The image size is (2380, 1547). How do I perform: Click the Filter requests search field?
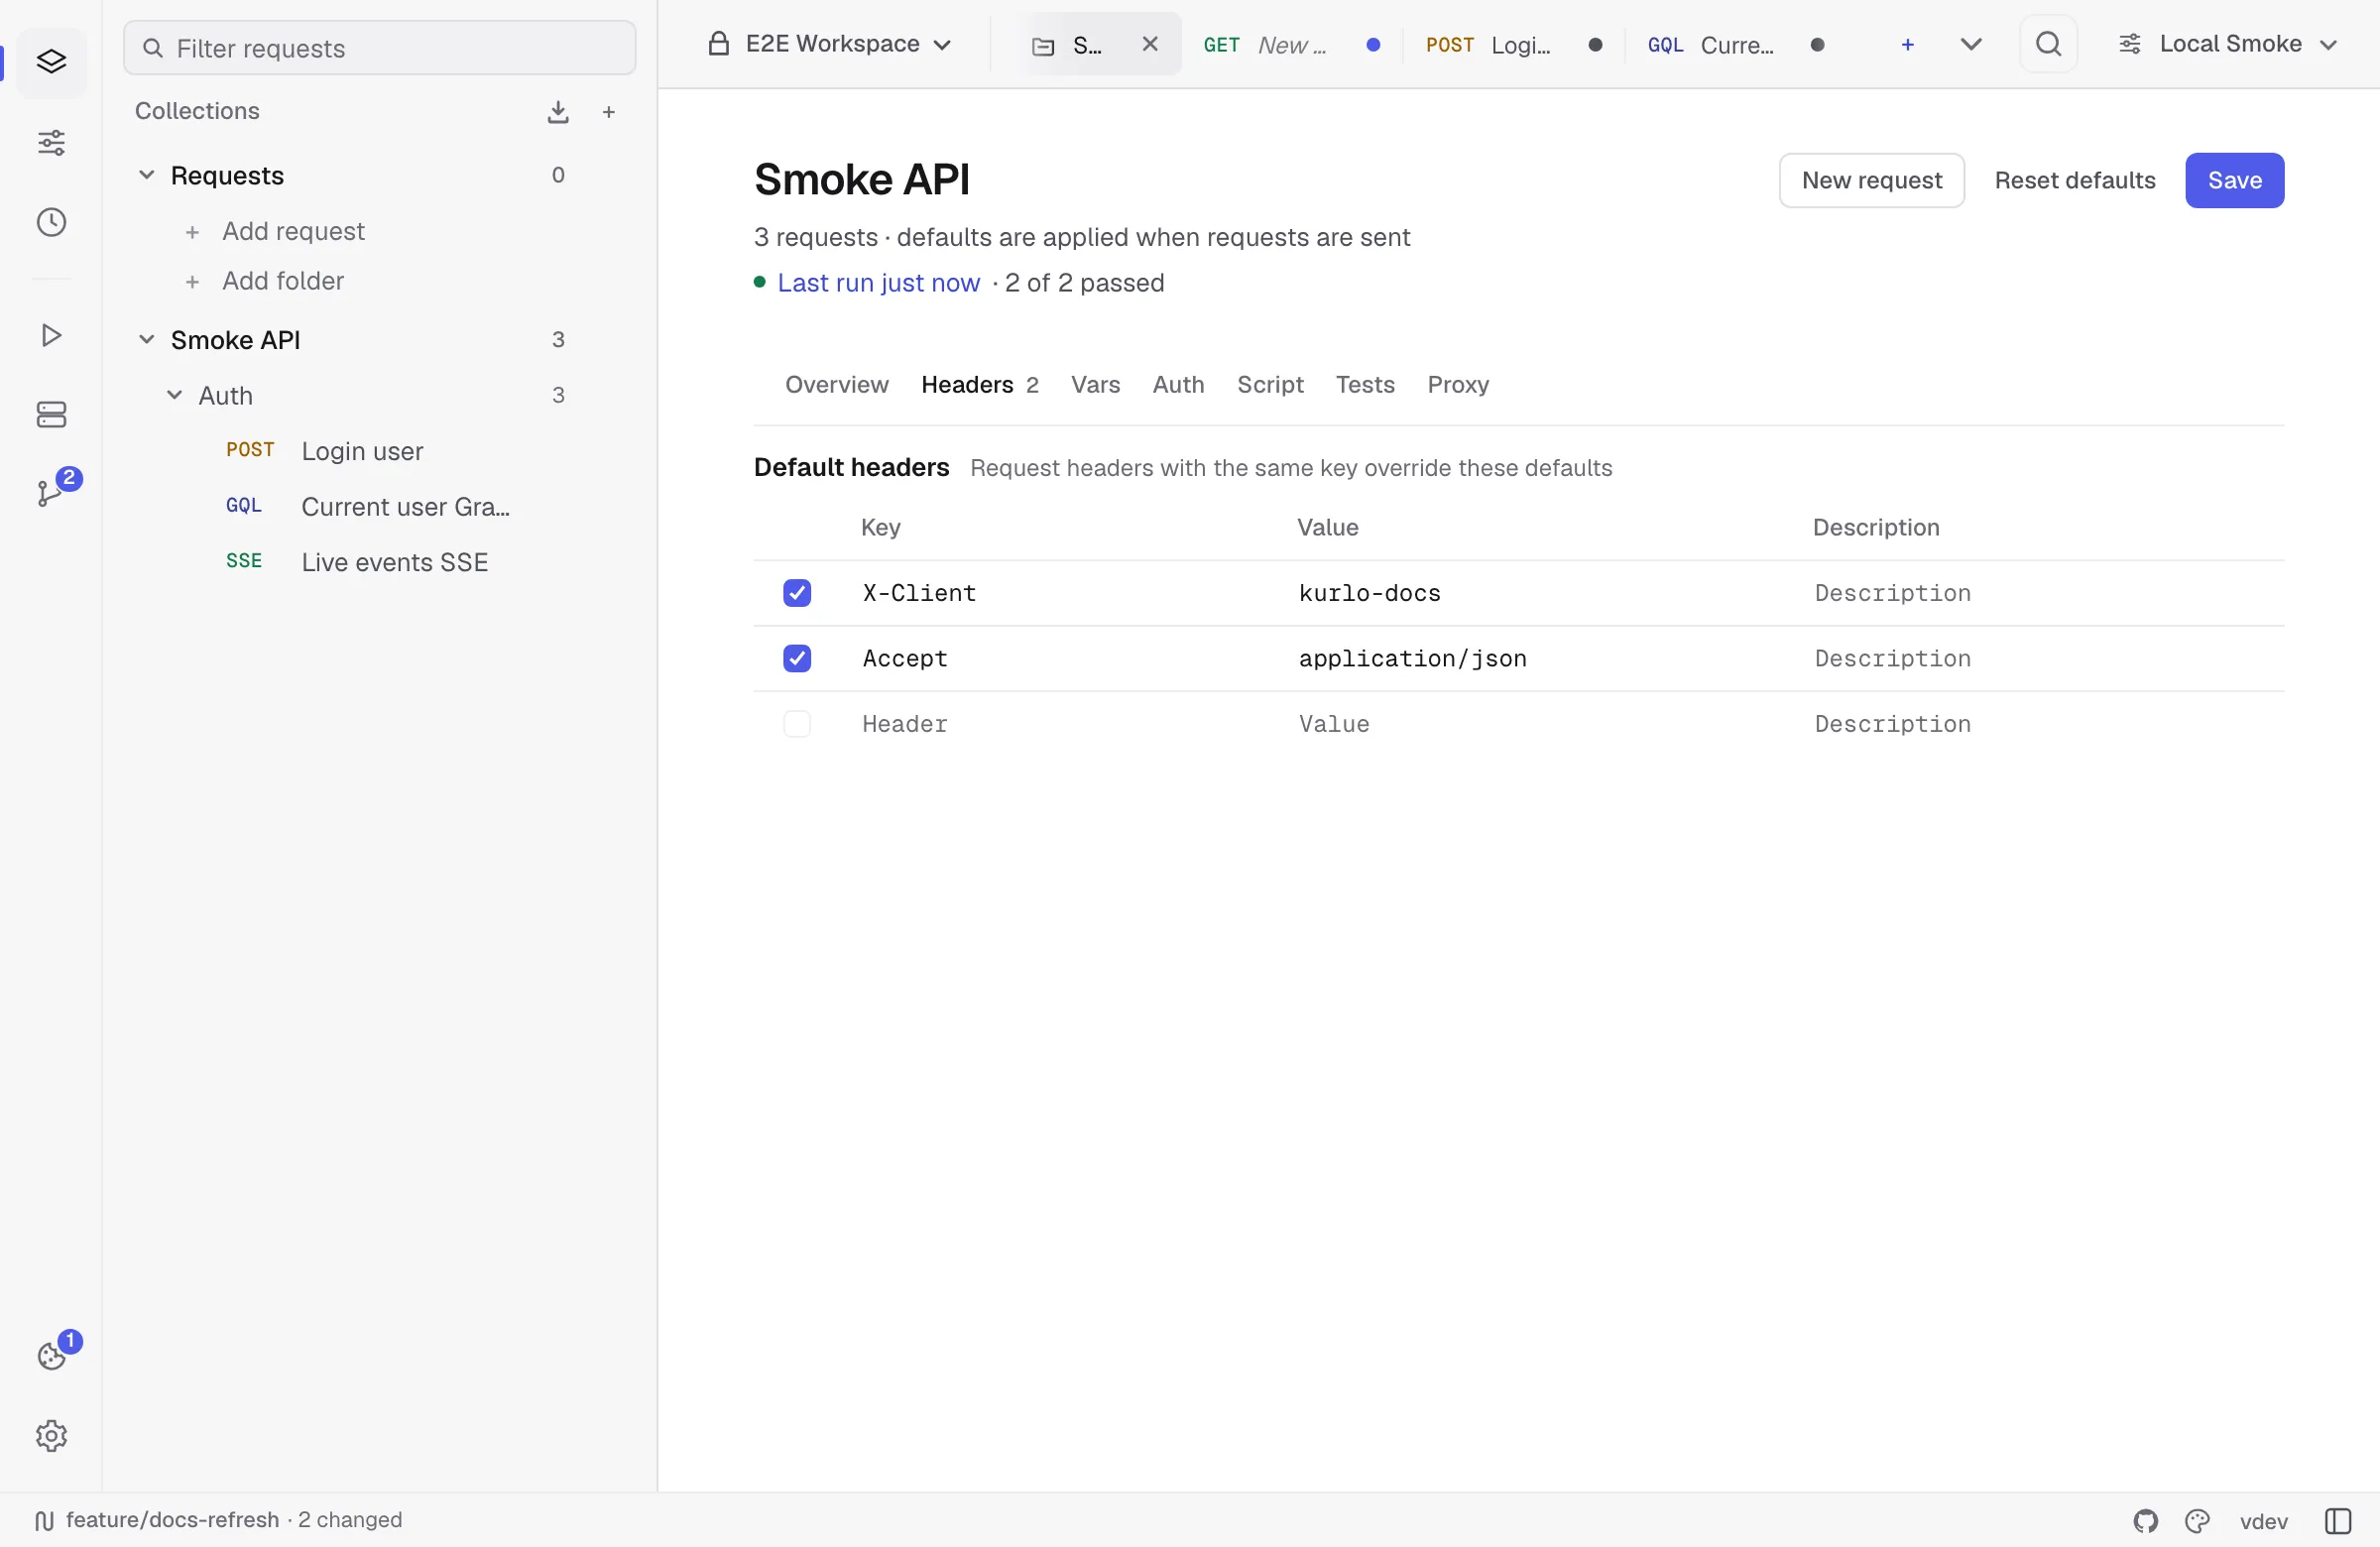pos(379,48)
